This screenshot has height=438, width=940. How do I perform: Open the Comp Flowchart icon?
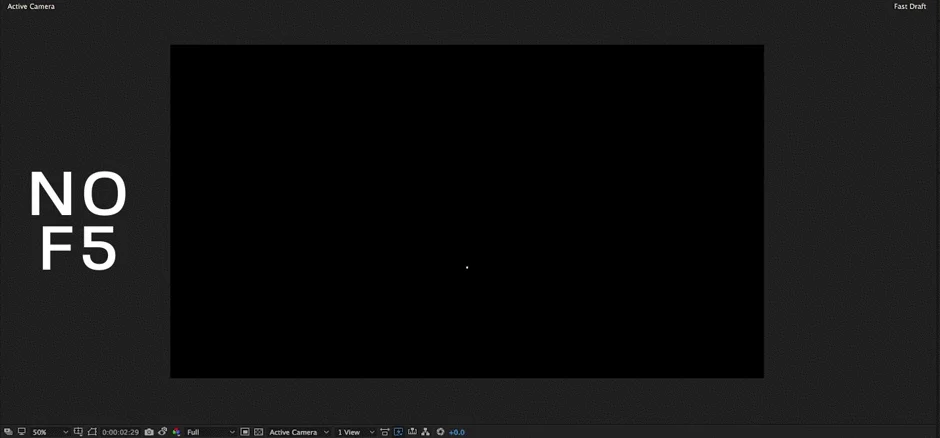(426, 431)
